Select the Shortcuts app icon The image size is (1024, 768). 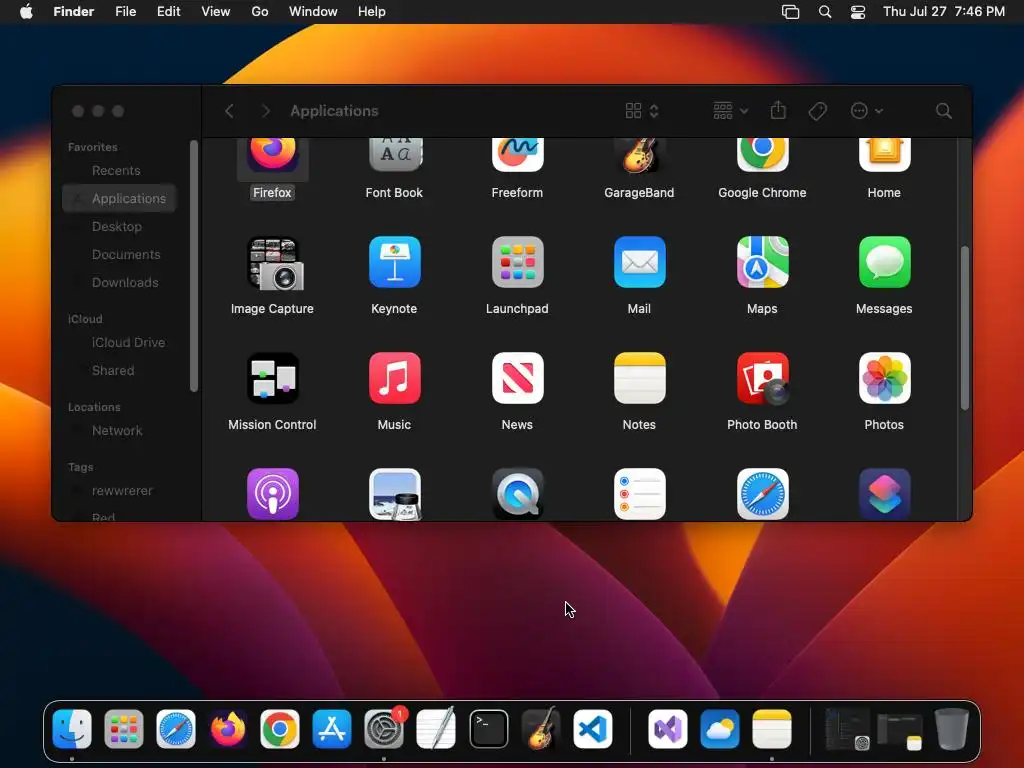884,494
